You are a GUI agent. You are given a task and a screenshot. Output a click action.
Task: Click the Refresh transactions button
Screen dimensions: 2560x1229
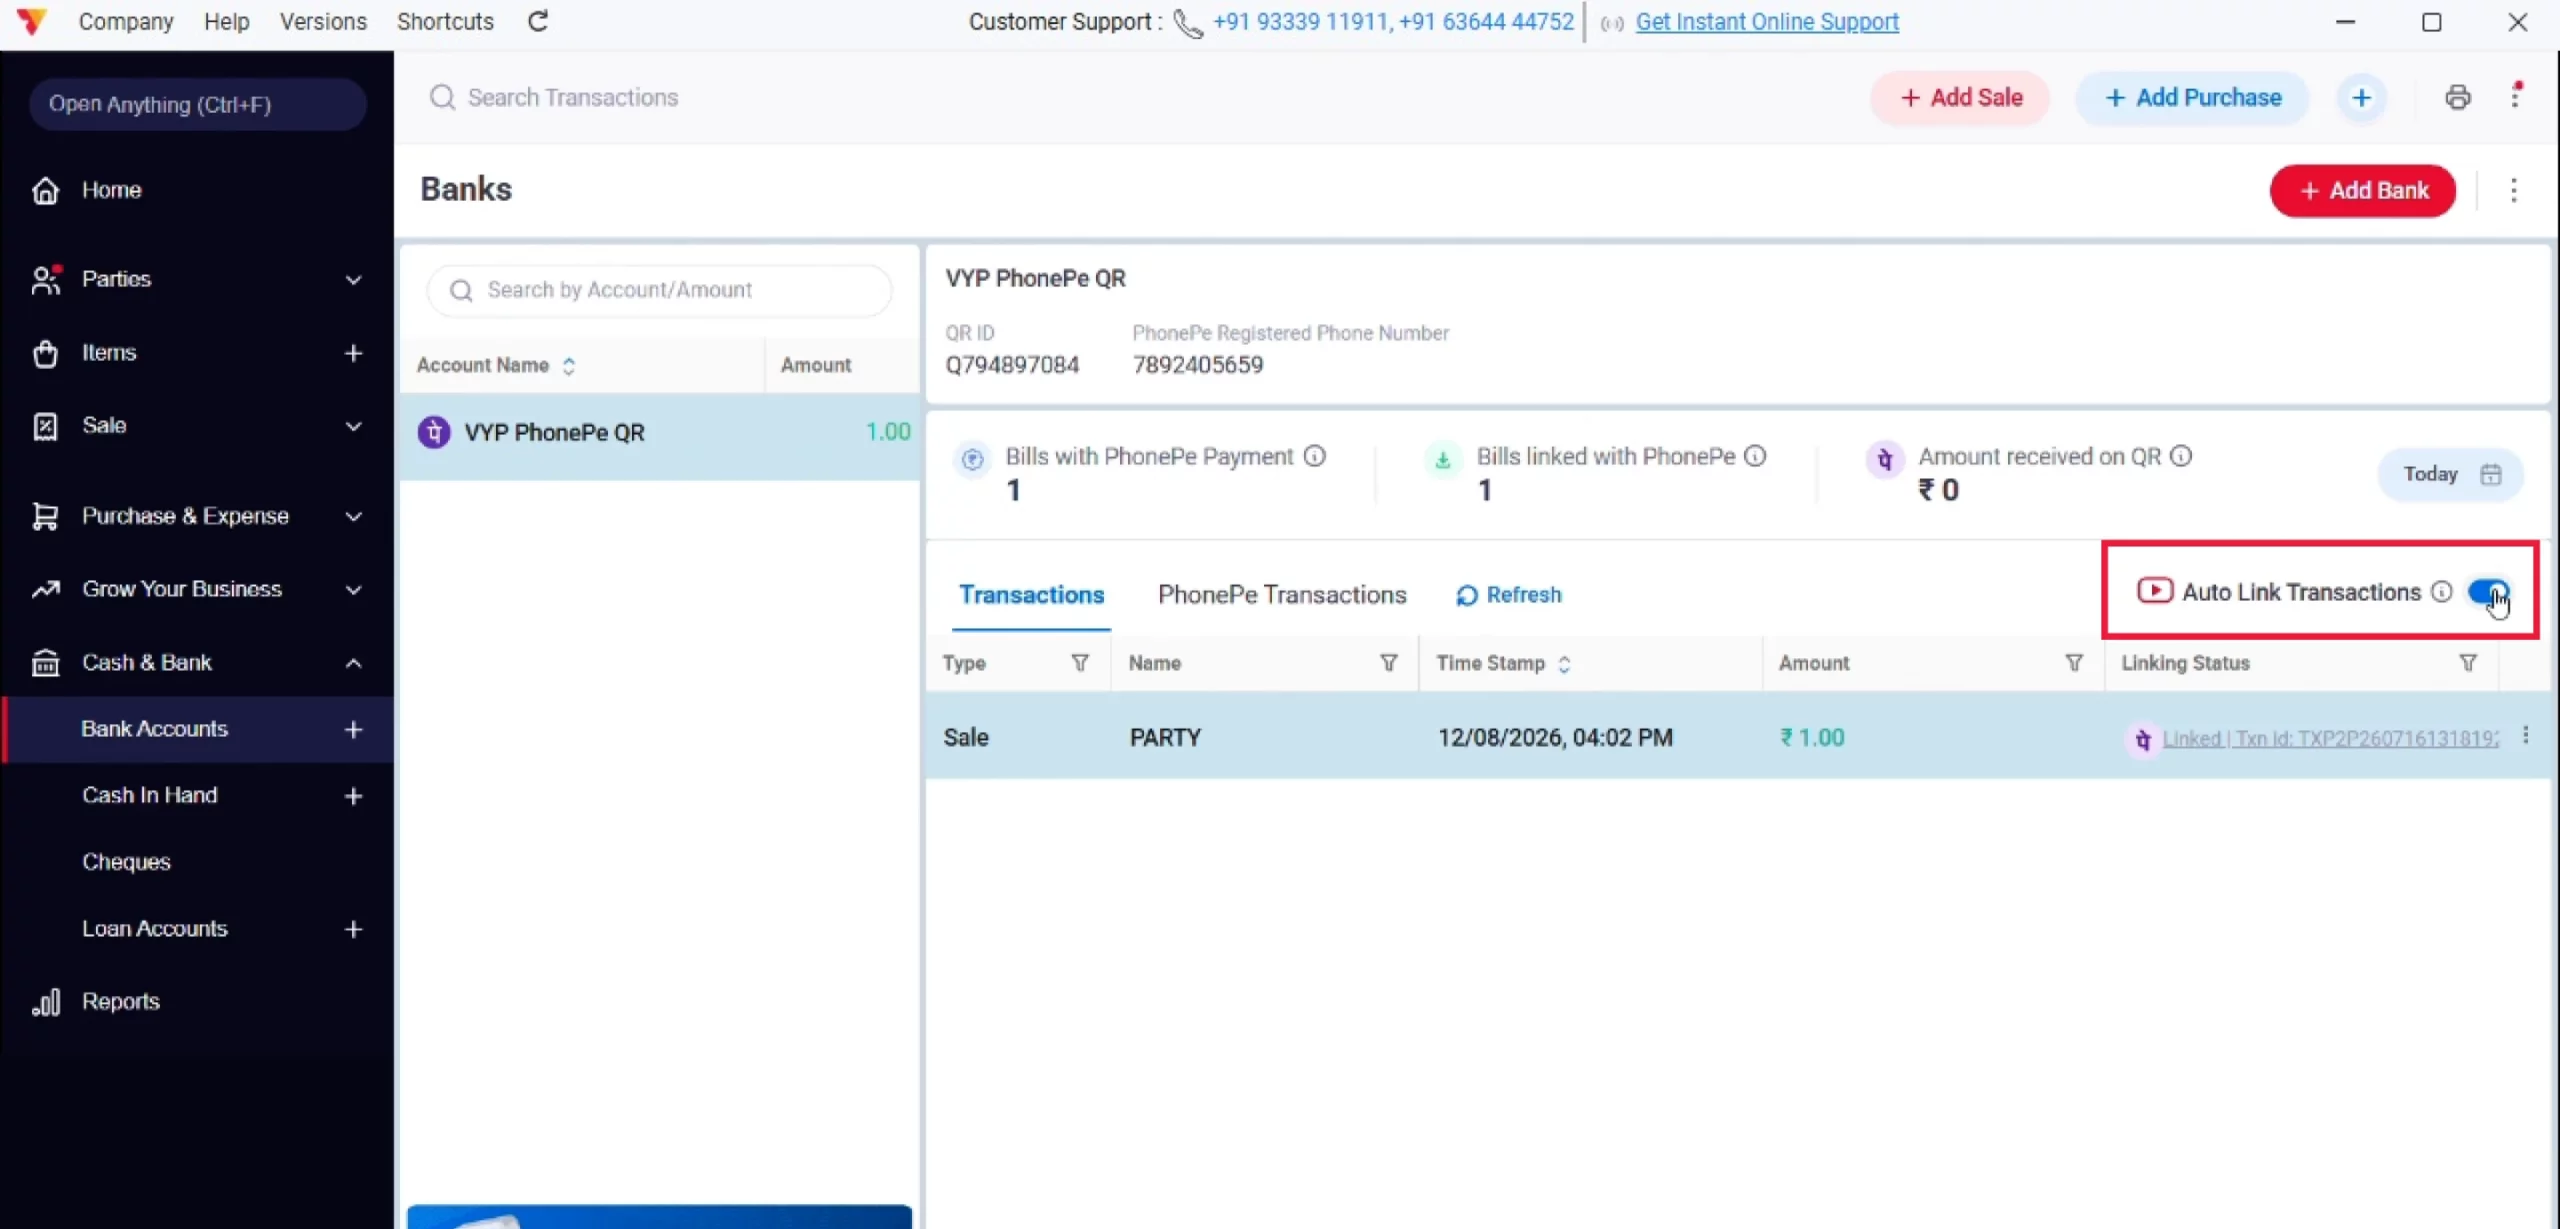1508,595
